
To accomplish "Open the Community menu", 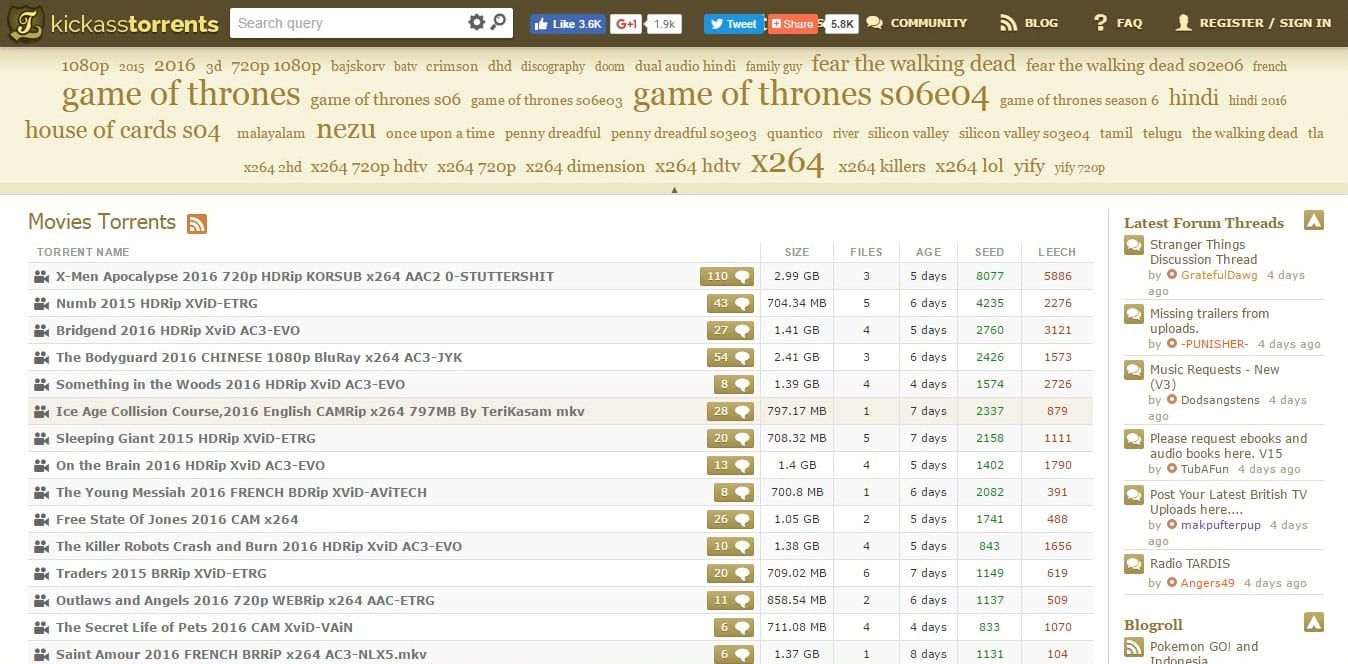I will pos(917,23).
